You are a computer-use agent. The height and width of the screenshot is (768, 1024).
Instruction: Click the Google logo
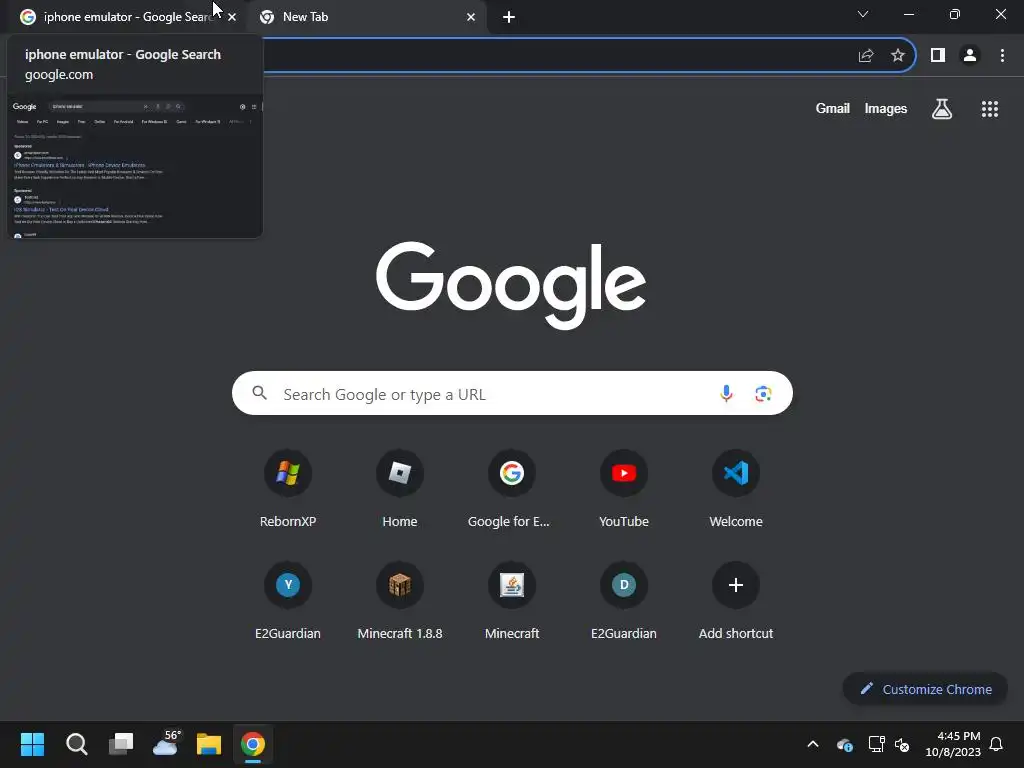tap(511, 285)
